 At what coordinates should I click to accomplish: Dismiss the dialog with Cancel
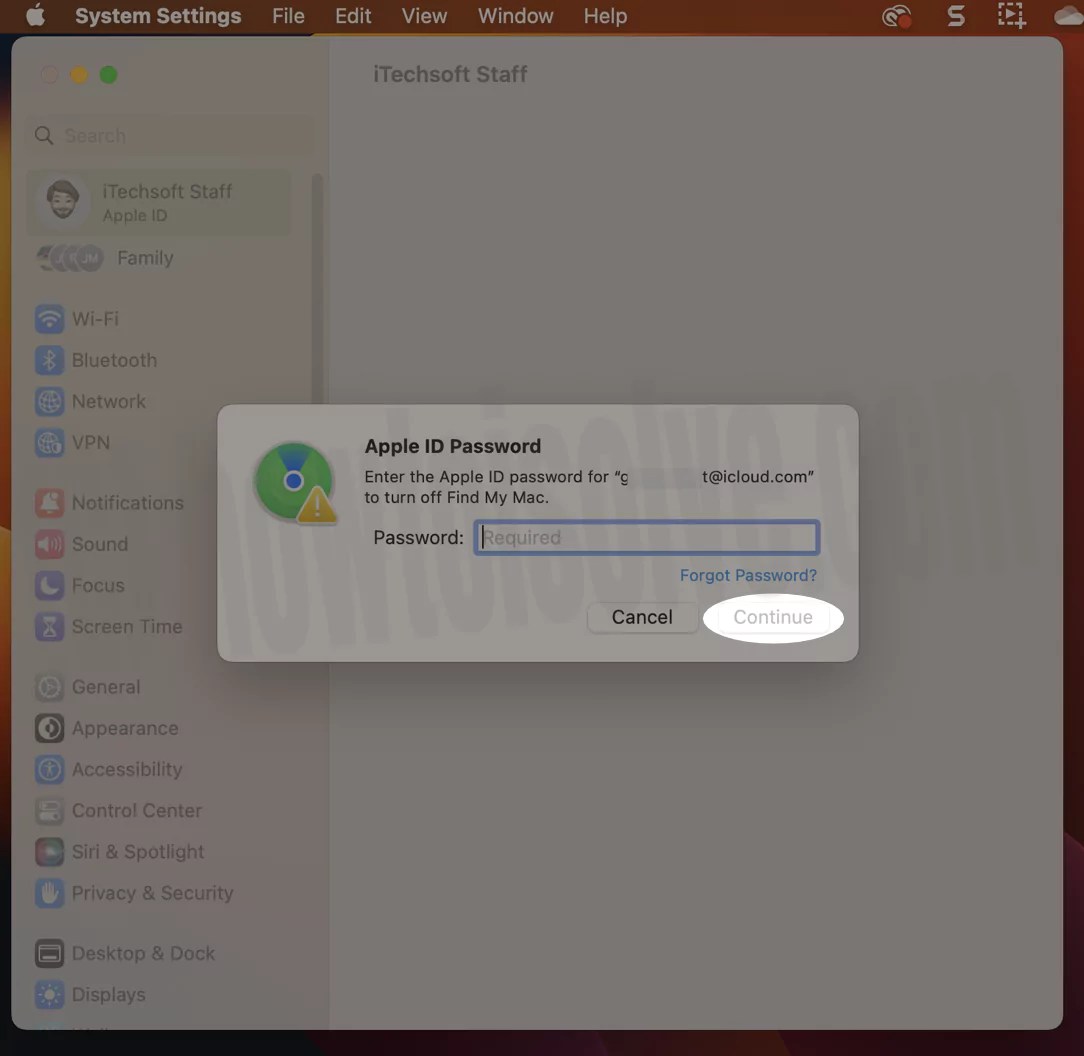pos(642,617)
